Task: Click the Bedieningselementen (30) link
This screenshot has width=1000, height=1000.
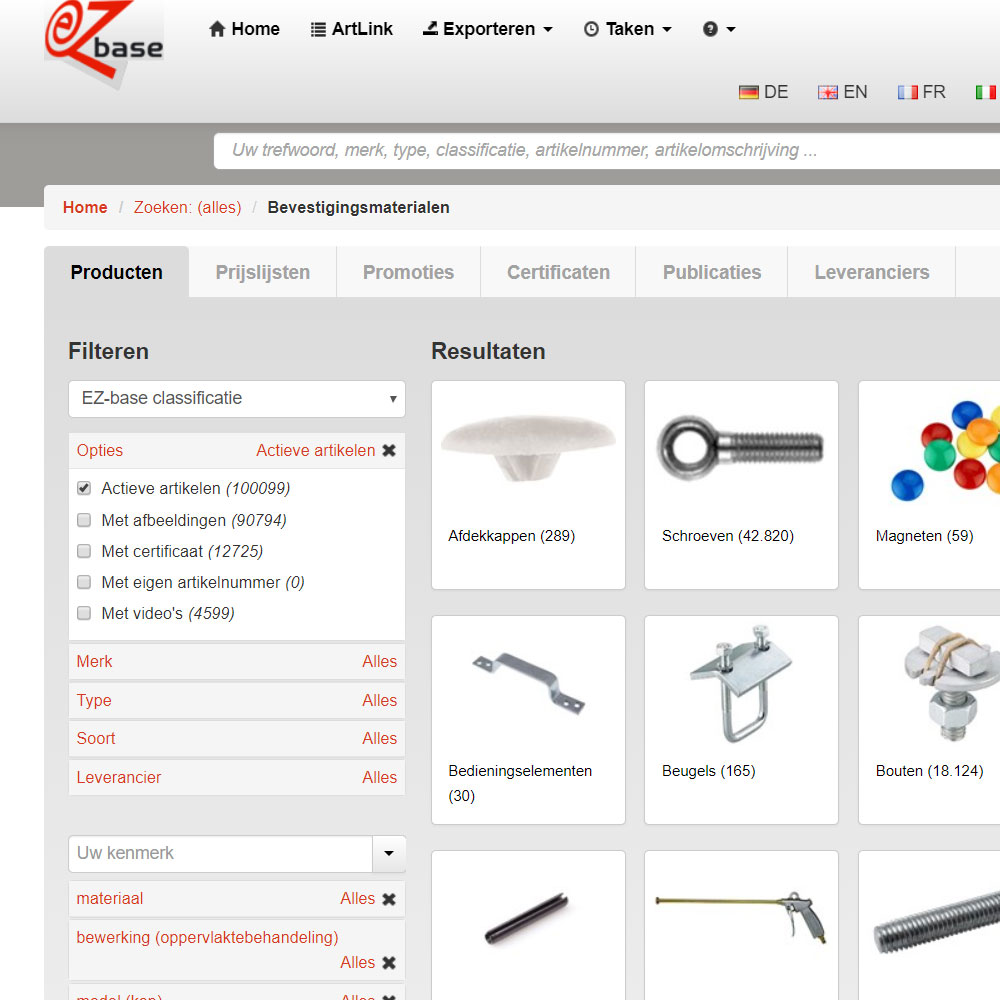Action: tap(520, 783)
